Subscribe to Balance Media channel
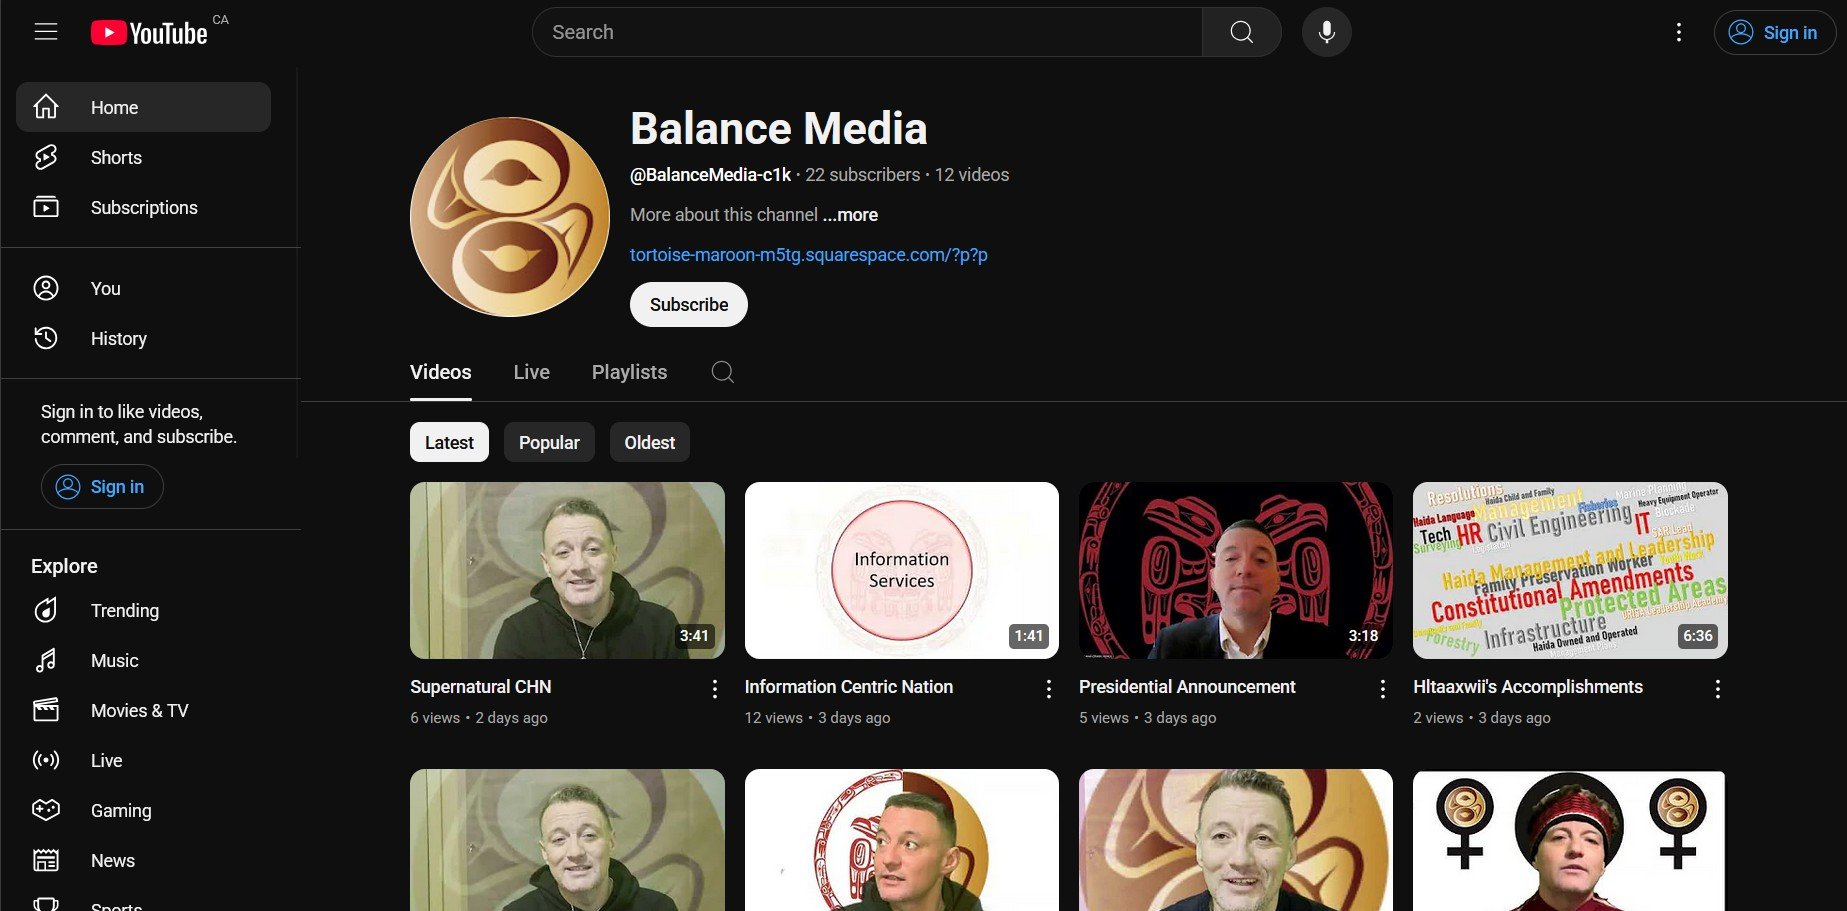 pyautogui.click(x=688, y=304)
